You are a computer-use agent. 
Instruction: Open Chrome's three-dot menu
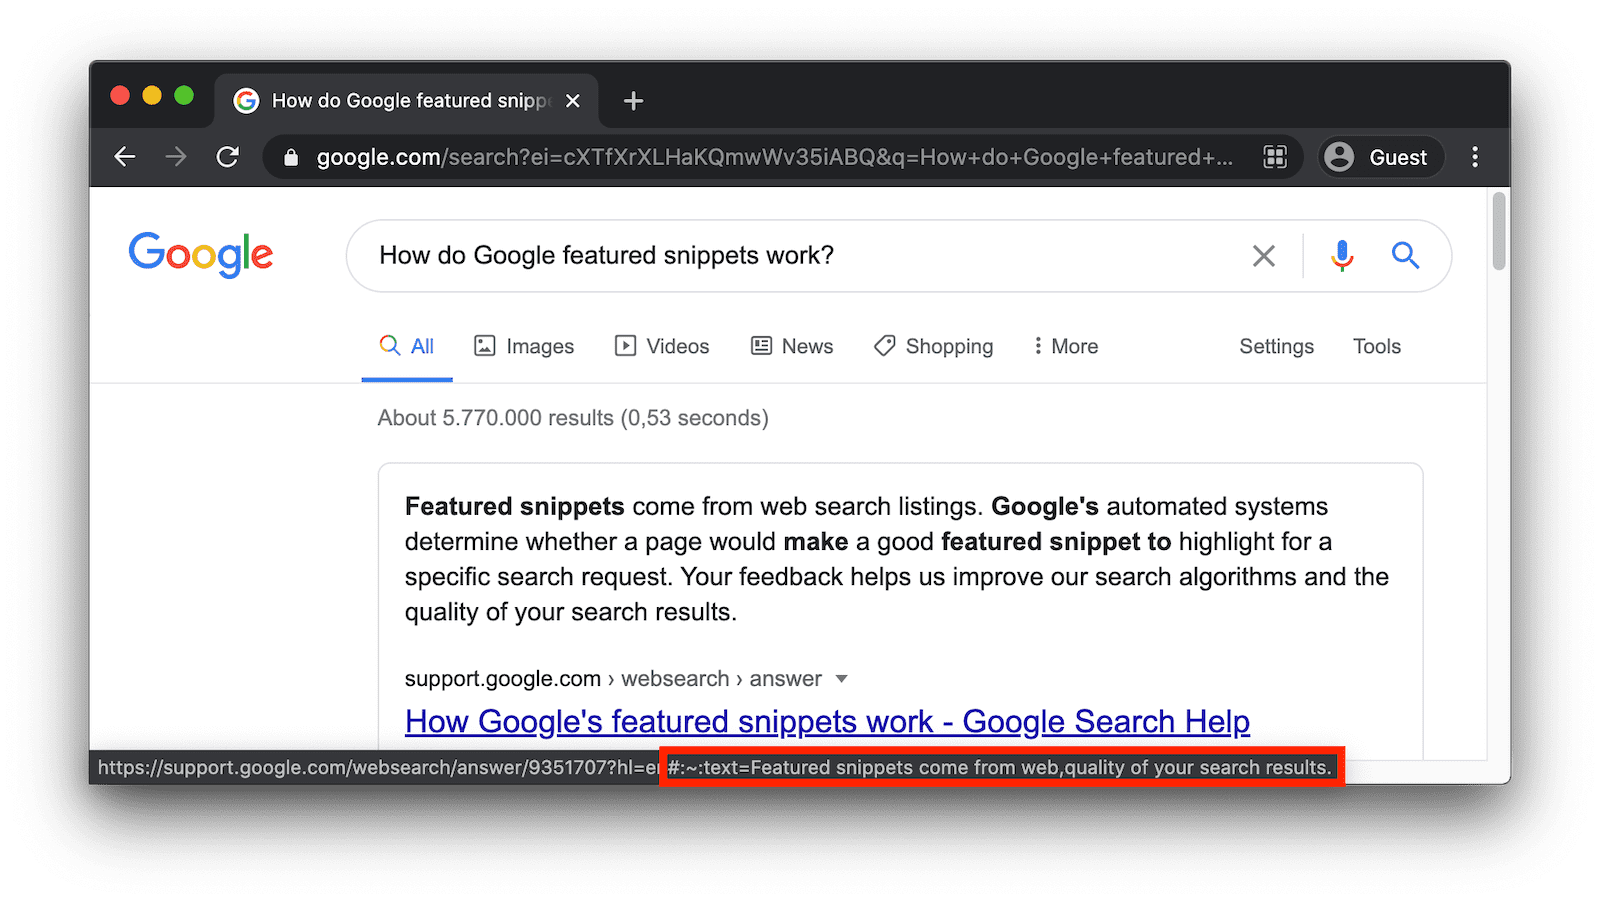pos(1475,157)
